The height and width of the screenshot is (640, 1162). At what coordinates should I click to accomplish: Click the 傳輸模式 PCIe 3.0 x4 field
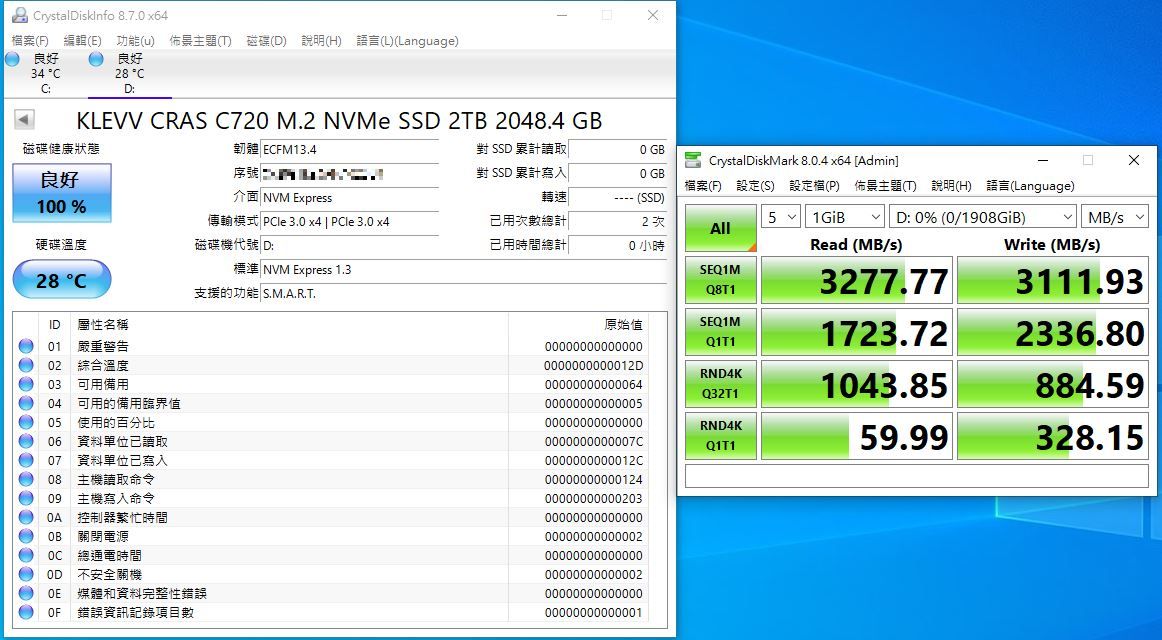point(350,221)
